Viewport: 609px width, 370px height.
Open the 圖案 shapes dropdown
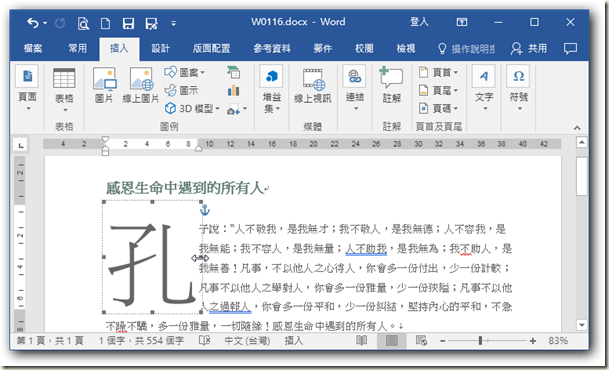click(184, 72)
